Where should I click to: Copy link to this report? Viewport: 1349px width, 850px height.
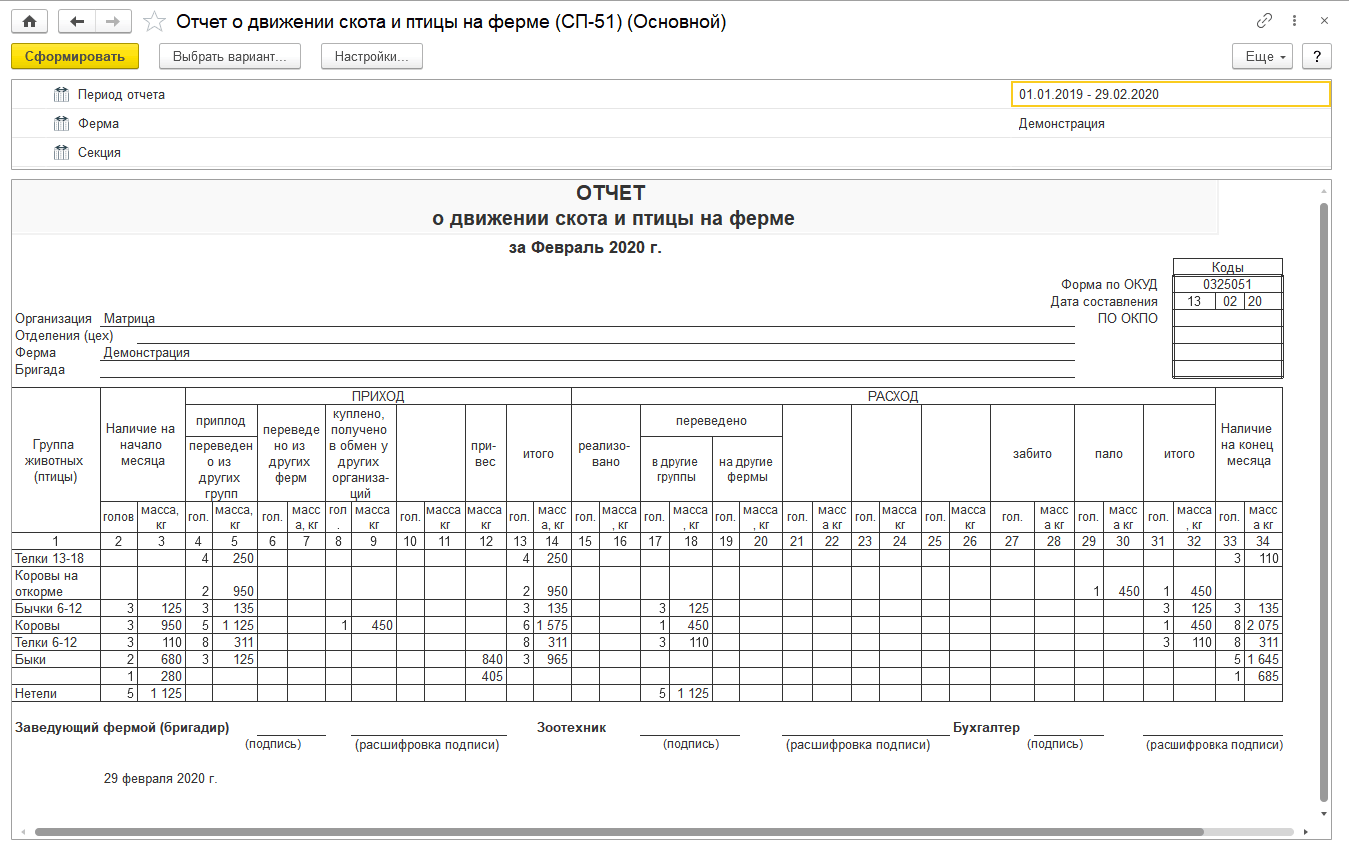tap(1265, 21)
